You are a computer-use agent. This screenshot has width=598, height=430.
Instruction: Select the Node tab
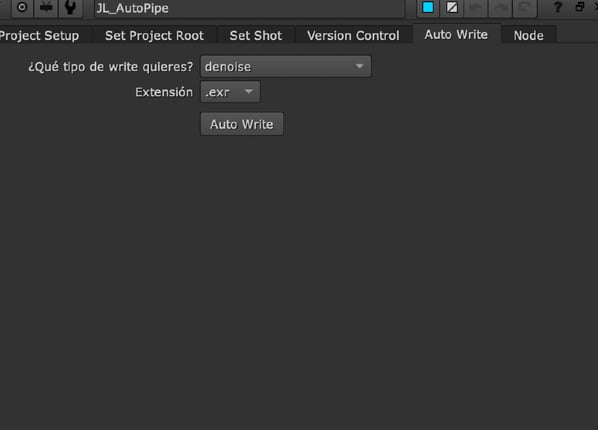coord(528,35)
